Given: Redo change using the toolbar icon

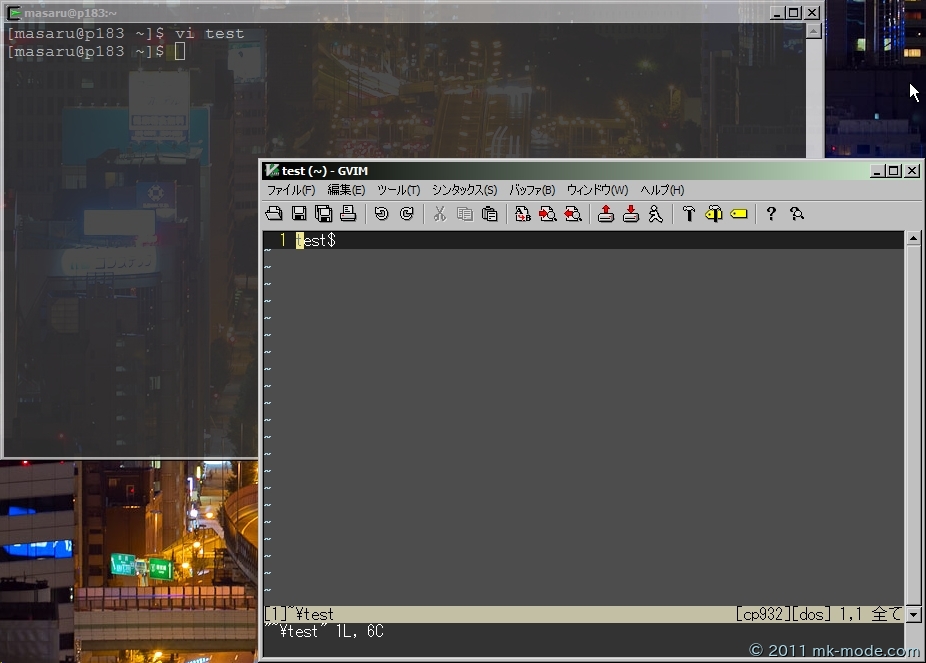Looking at the screenshot, I should 406,213.
